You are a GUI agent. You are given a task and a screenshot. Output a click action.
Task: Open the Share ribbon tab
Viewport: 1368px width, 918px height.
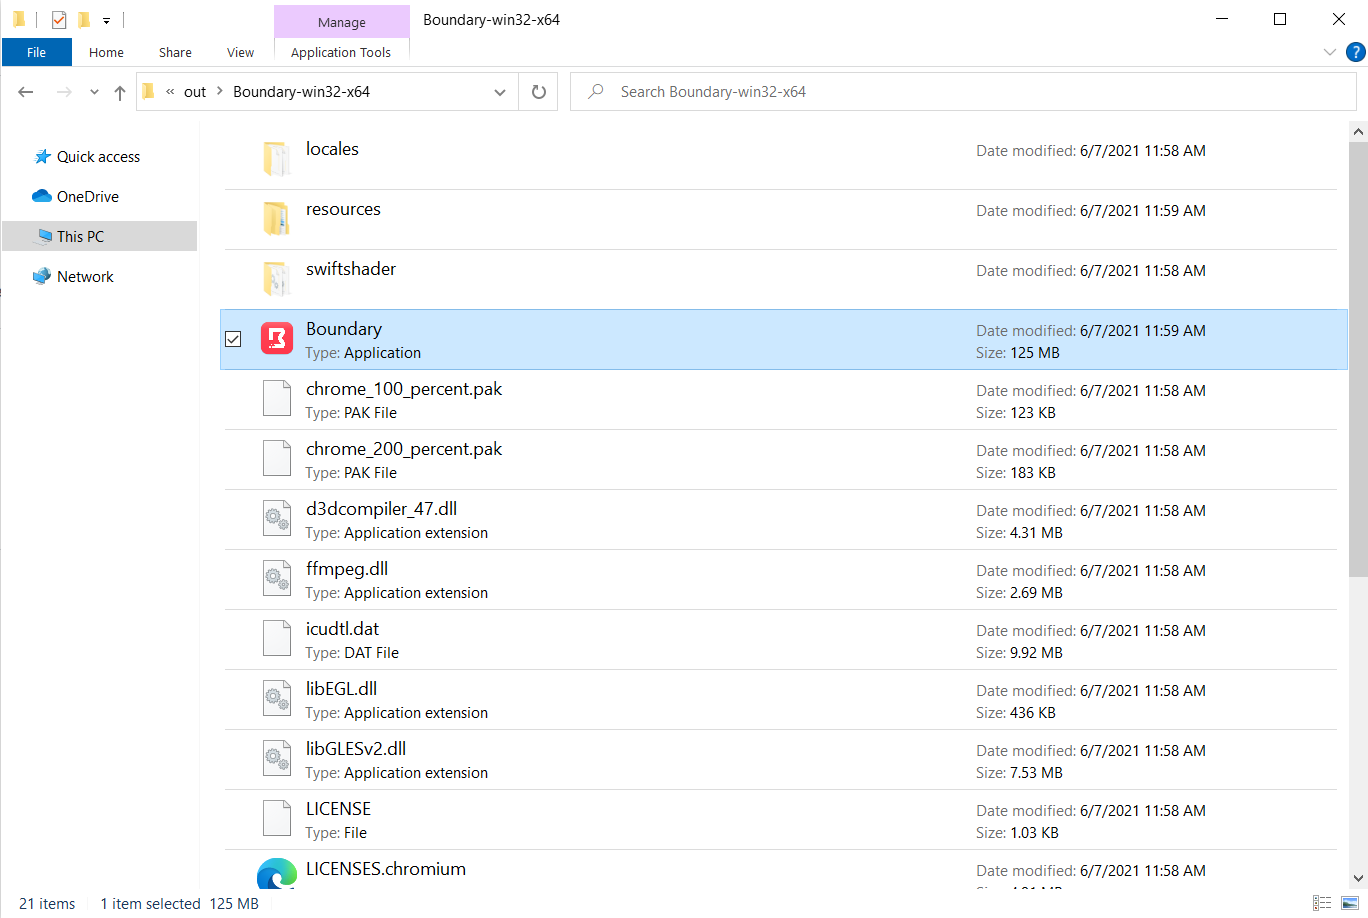point(175,52)
